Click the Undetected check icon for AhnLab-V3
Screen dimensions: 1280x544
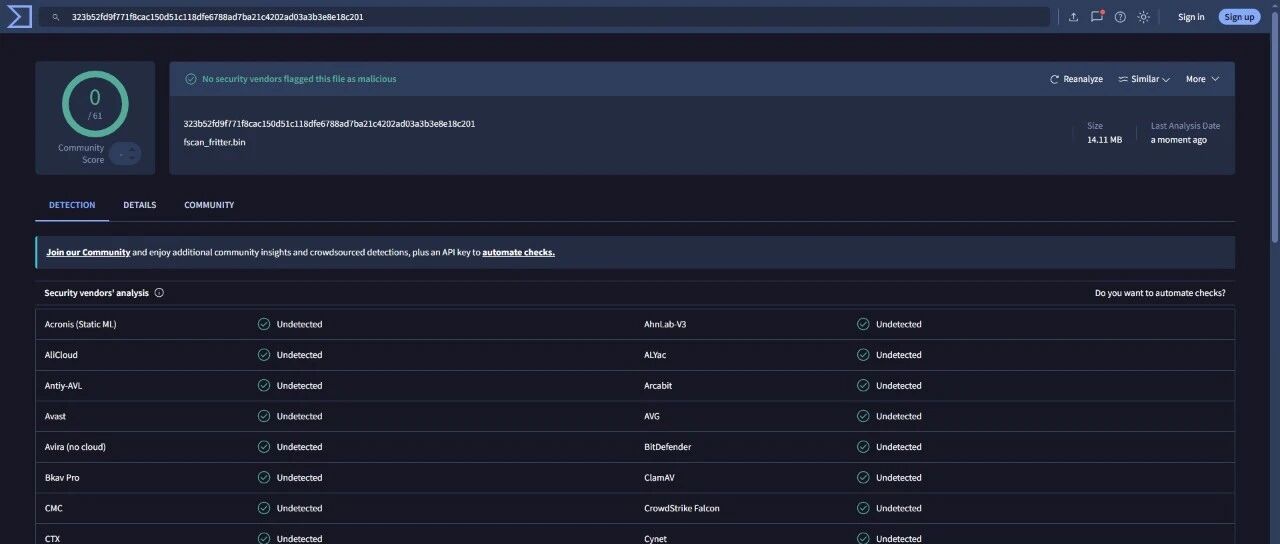(x=863, y=324)
